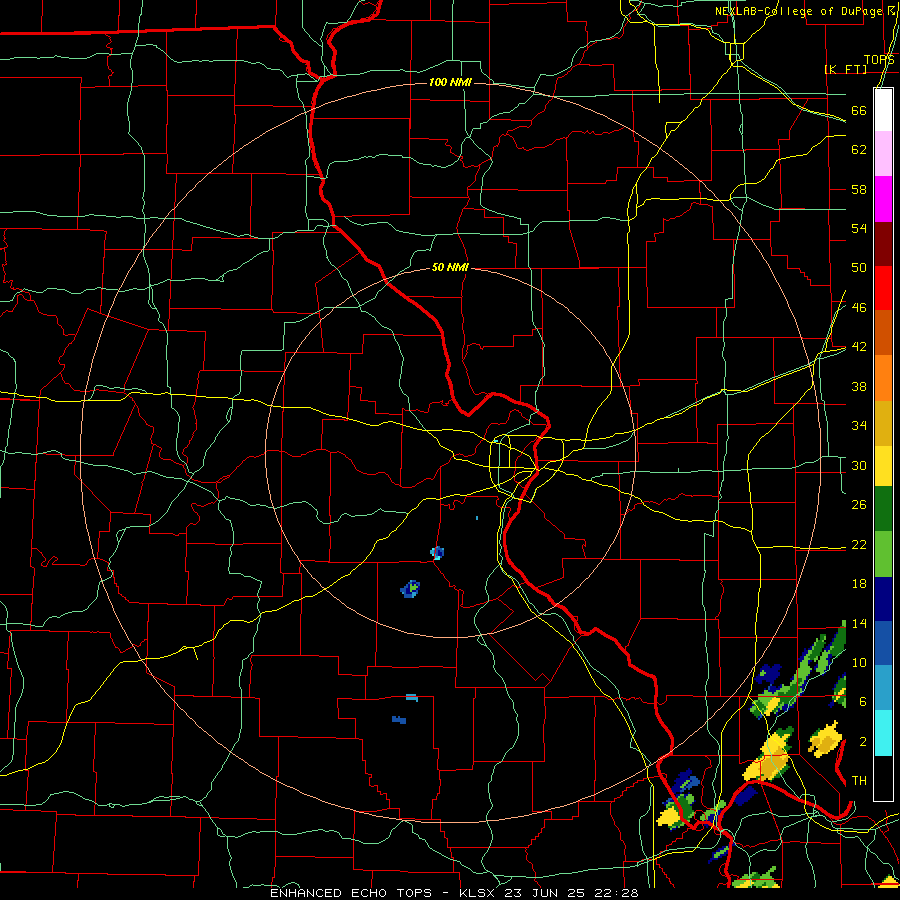Pick the dark green swatch near 26
The width and height of the screenshot is (900, 900).
pos(883,509)
